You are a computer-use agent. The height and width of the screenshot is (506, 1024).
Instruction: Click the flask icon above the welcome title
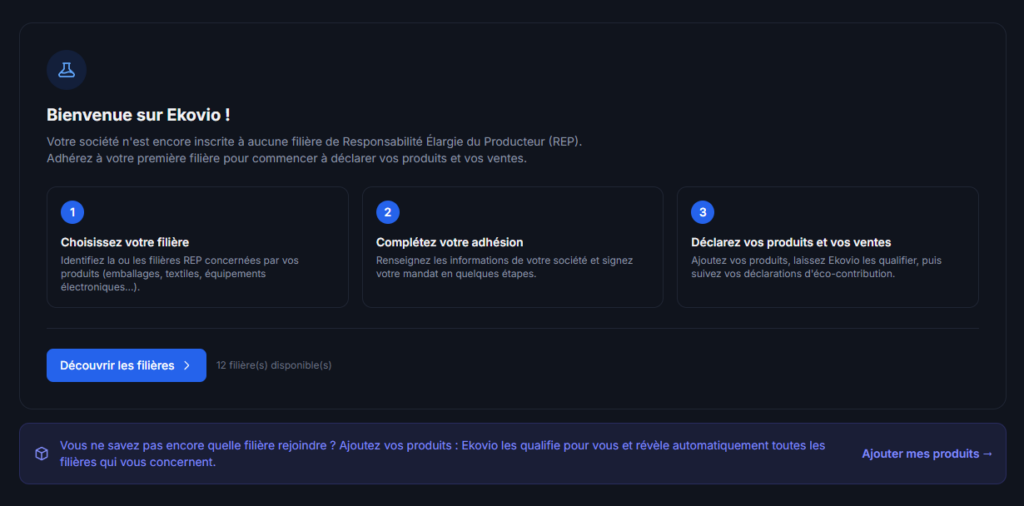click(x=67, y=70)
